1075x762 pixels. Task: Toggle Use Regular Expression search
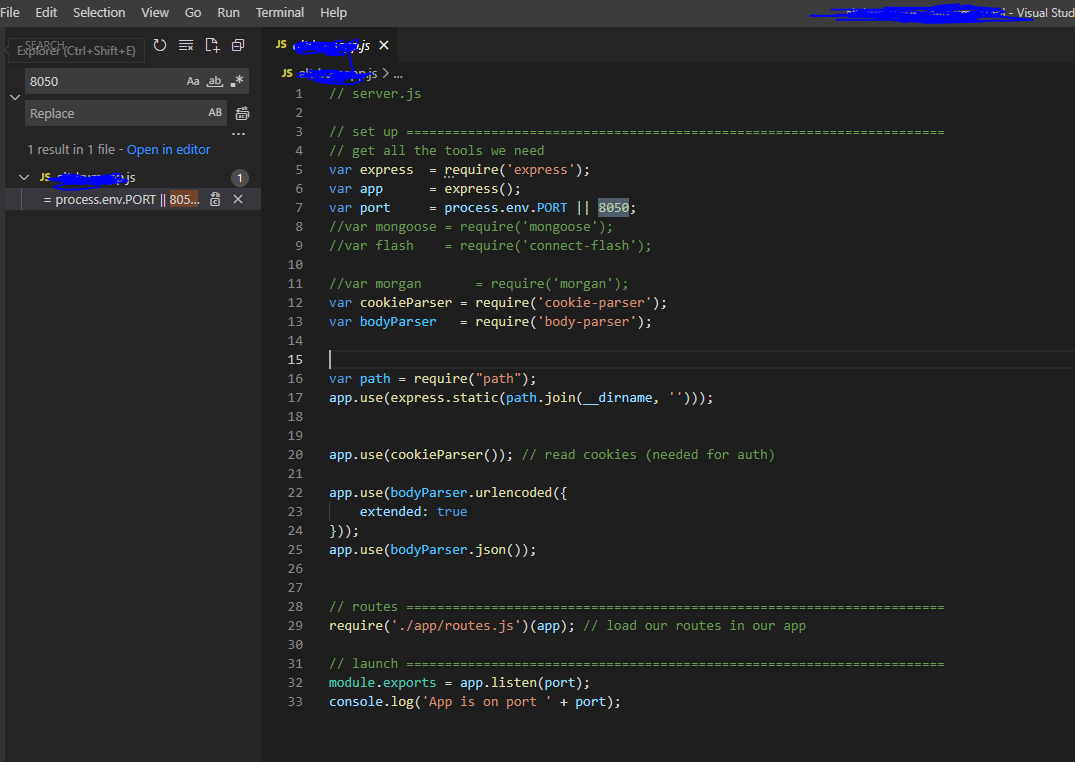[x=237, y=81]
